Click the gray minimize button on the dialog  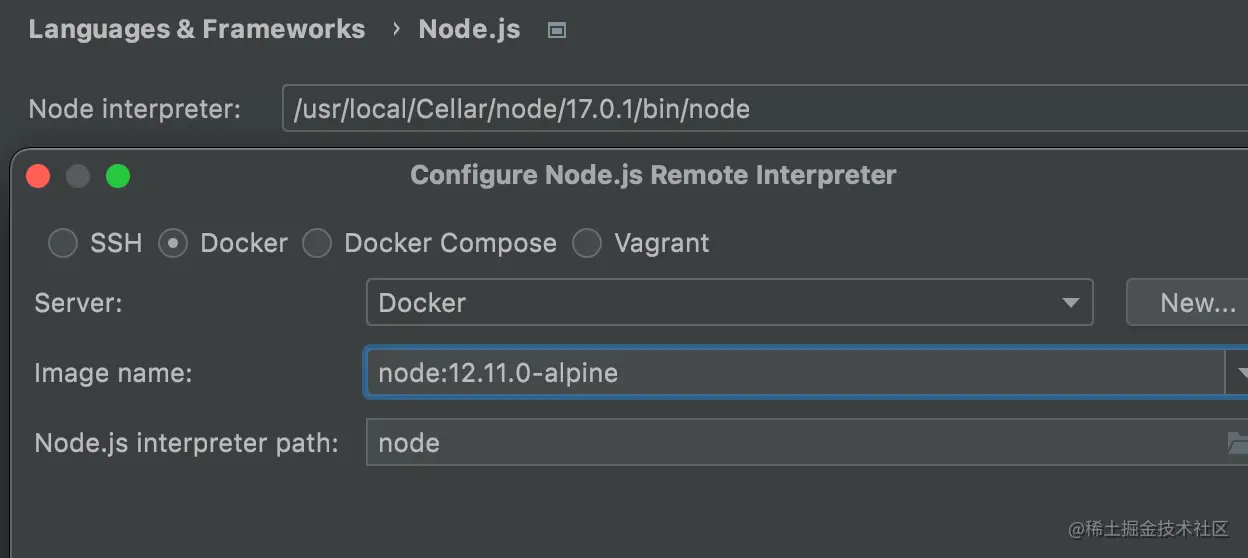(78, 176)
